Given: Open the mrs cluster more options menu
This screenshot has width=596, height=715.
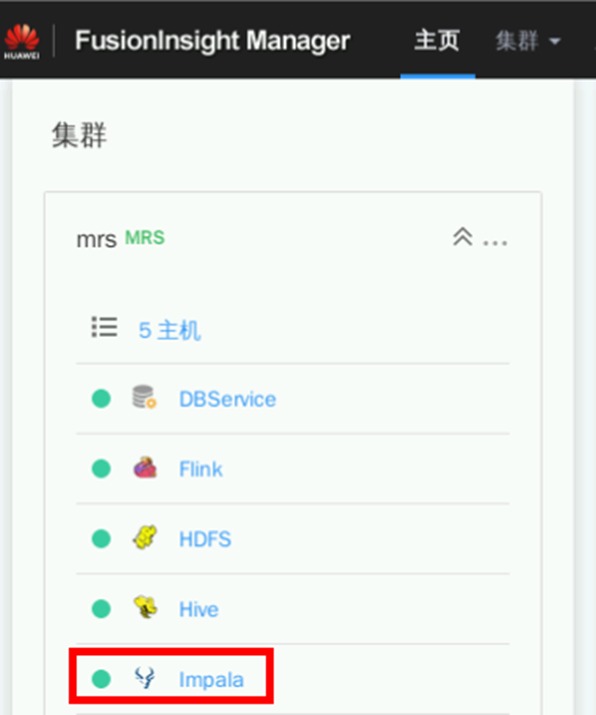Looking at the screenshot, I should pos(495,243).
